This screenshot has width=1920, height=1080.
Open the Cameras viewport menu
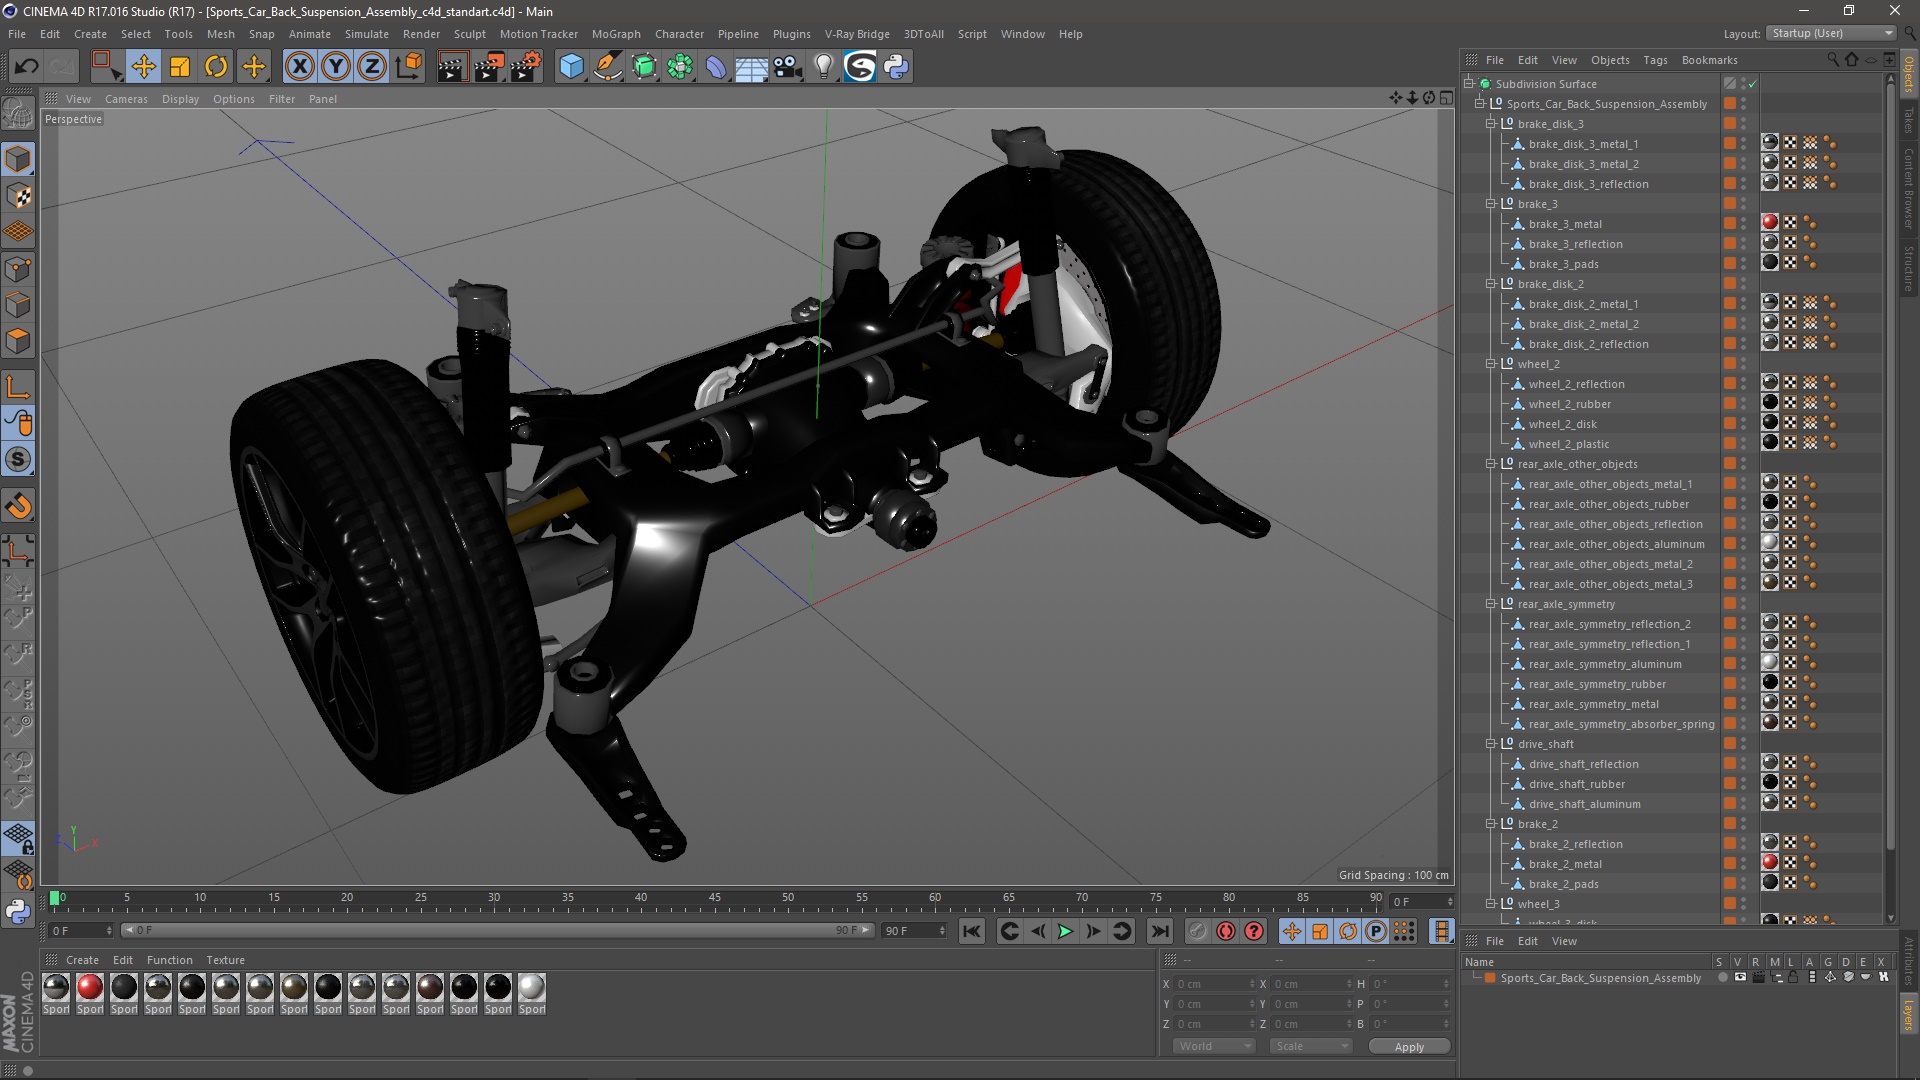(x=126, y=99)
